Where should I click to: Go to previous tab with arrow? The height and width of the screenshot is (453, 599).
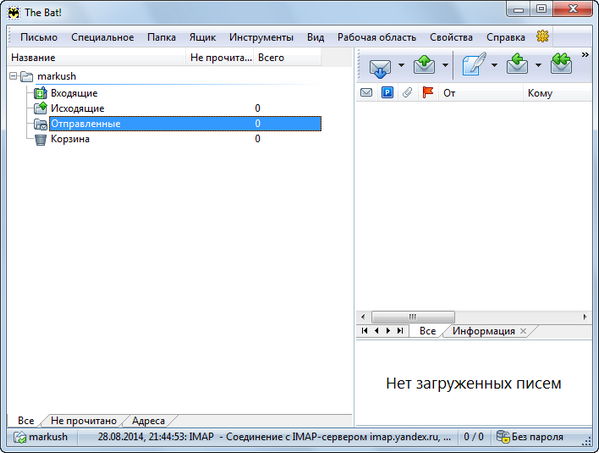(377, 331)
